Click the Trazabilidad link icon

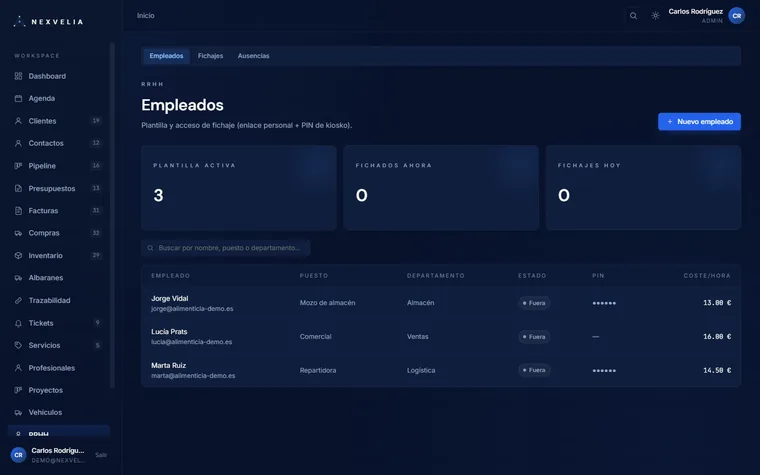pyautogui.click(x=18, y=301)
